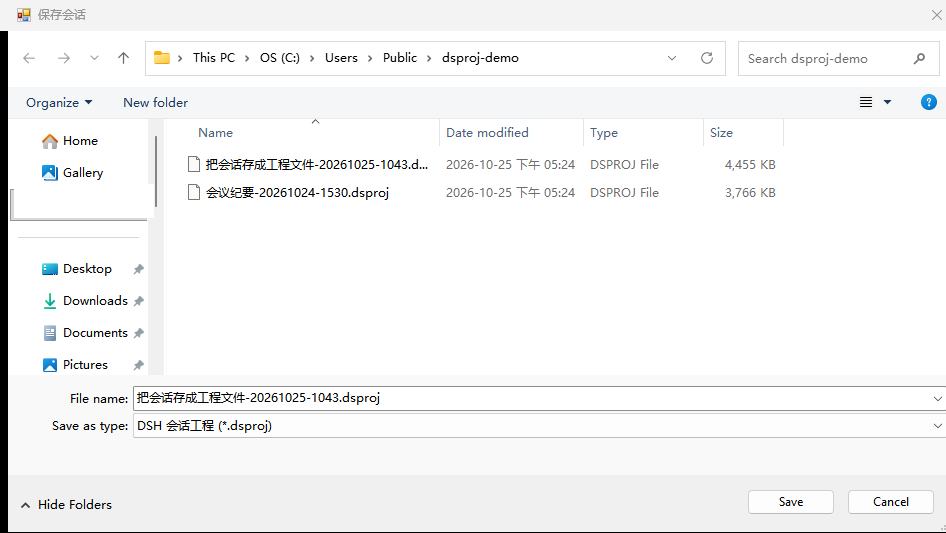Select file 把会话存成工程文件-20261025-1043
Screen dimensions: 946x533
(x=317, y=164)
